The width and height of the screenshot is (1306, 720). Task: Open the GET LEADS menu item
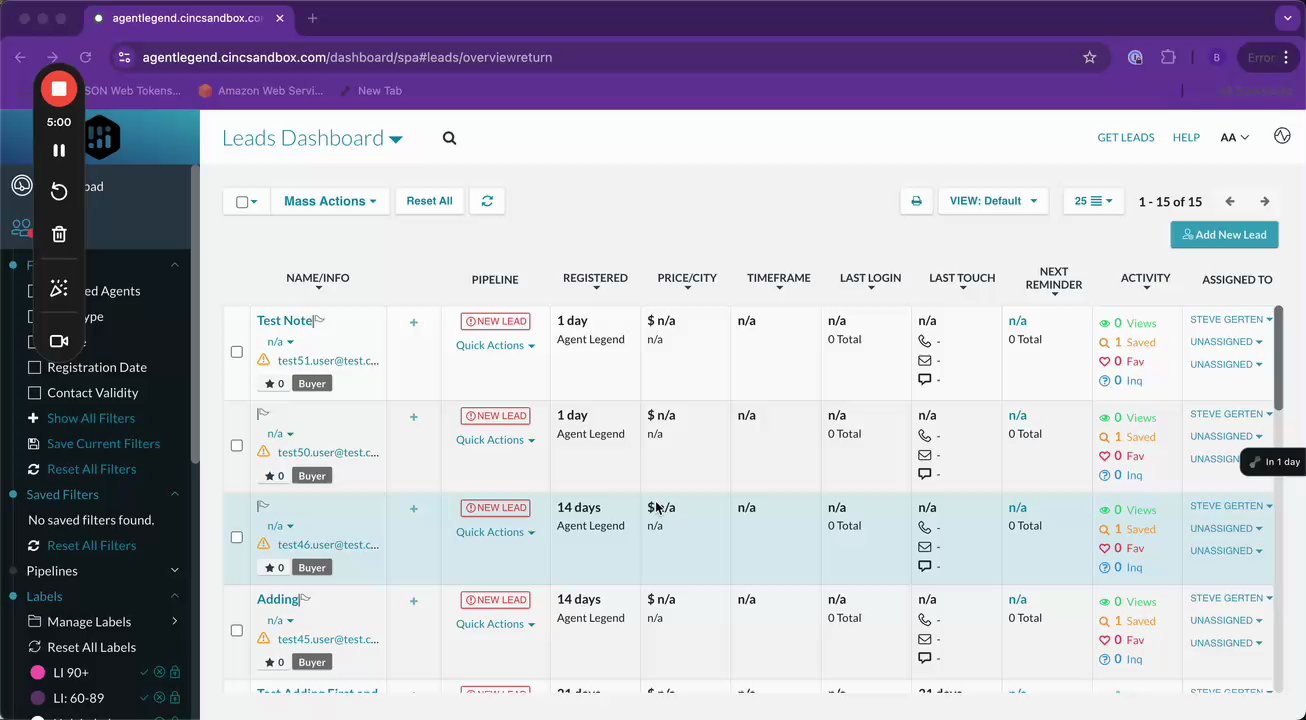coord(1125,138)
